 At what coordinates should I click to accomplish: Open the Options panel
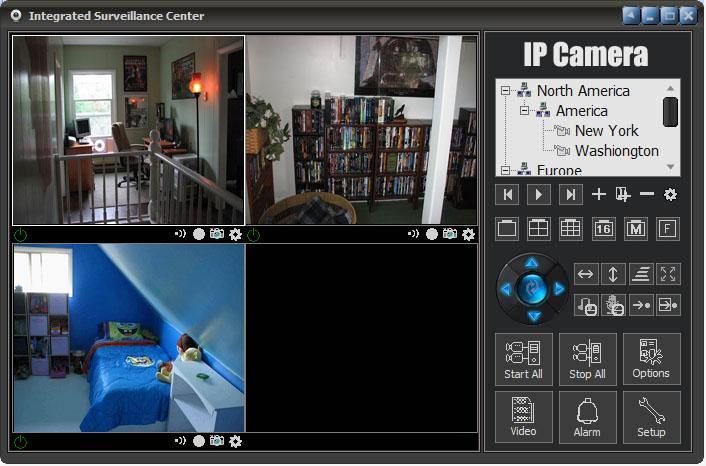pos(651,359)
